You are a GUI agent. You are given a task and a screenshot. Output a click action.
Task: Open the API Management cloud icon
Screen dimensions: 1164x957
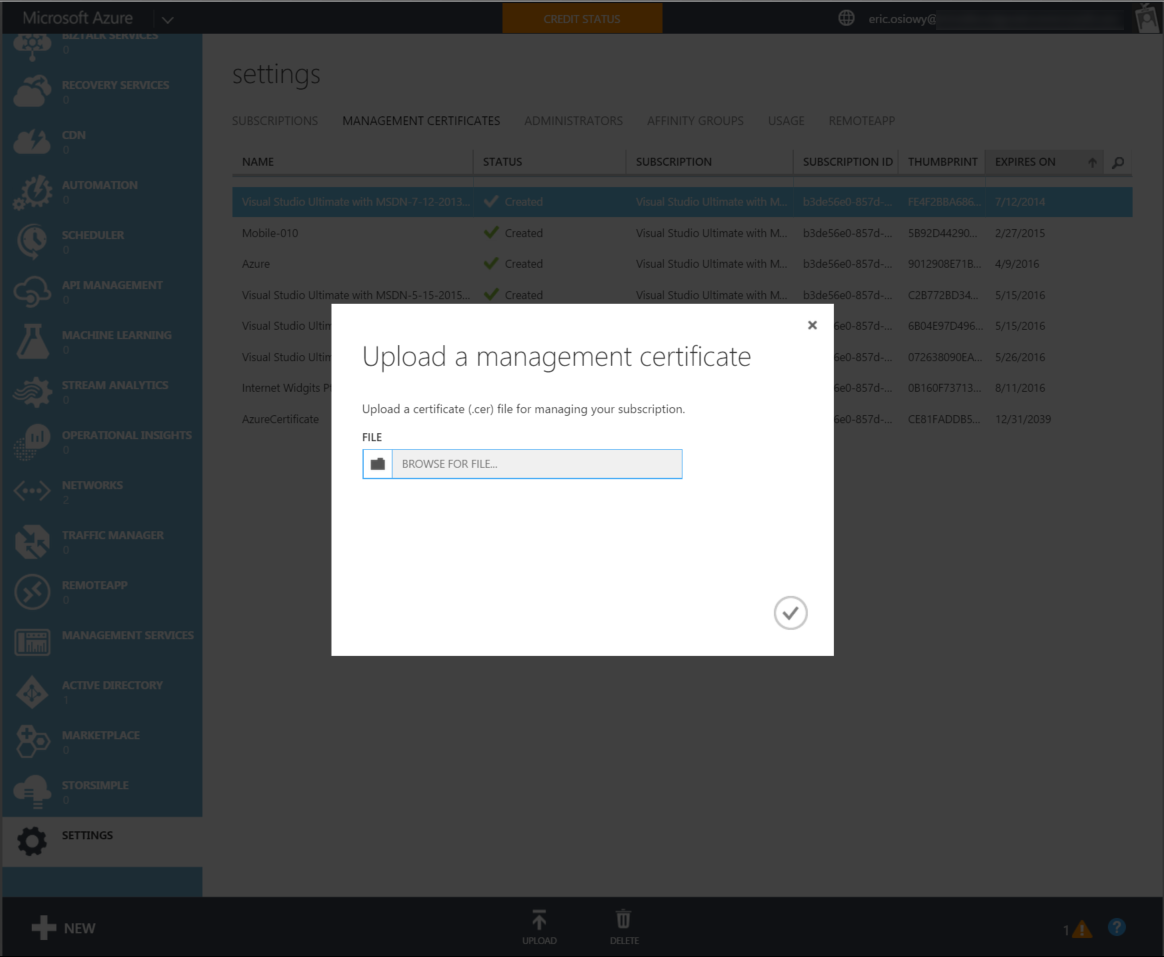point(33,291)
